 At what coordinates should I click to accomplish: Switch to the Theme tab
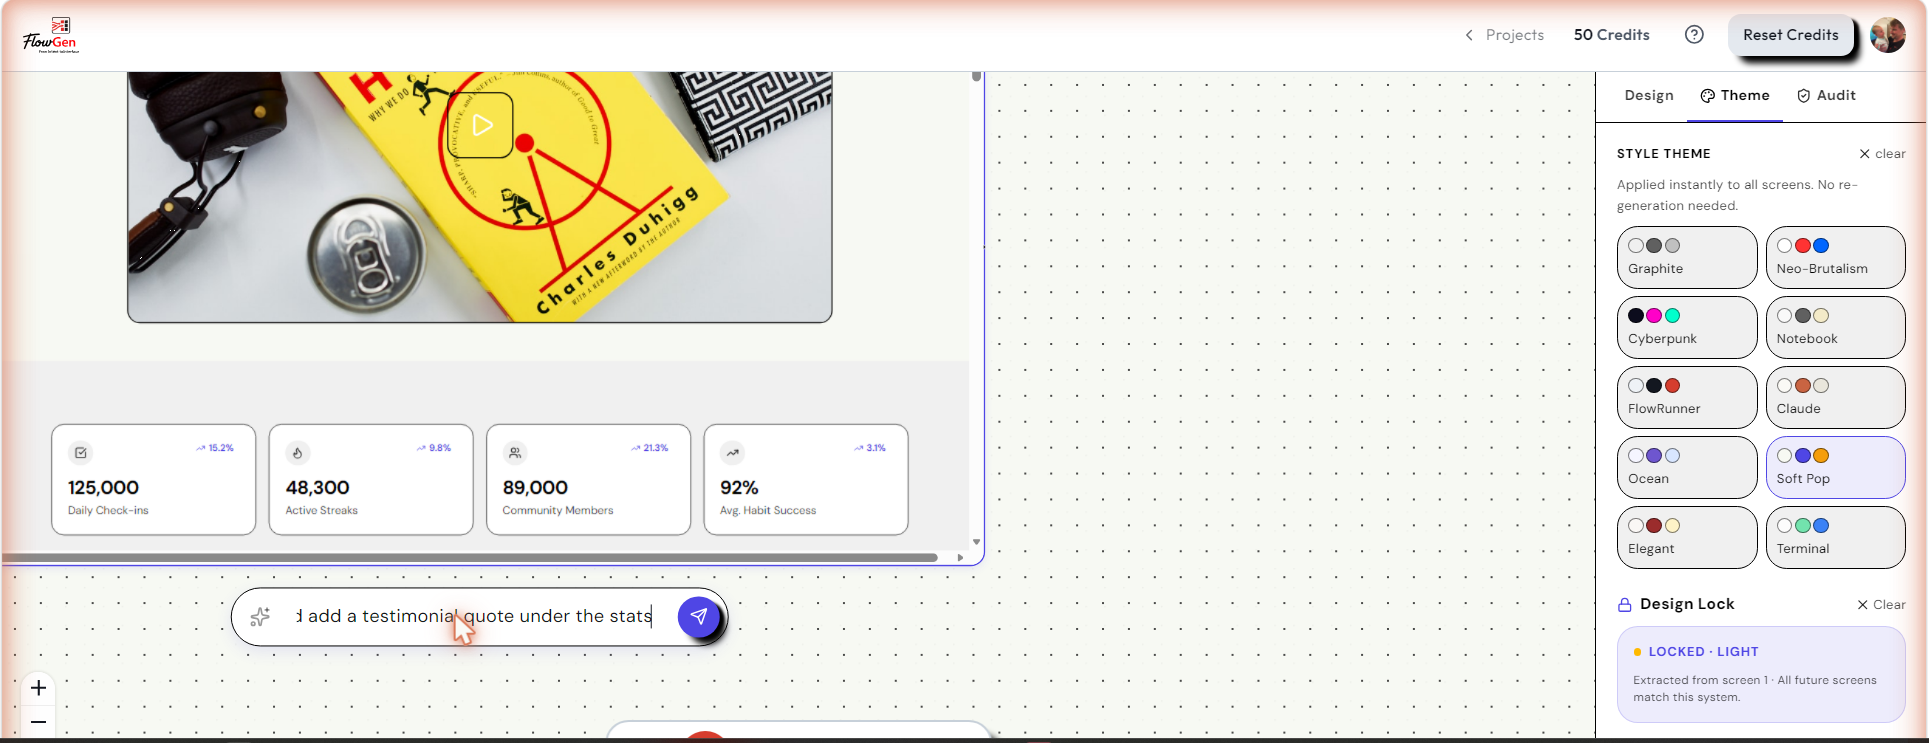coord(1735,96)
